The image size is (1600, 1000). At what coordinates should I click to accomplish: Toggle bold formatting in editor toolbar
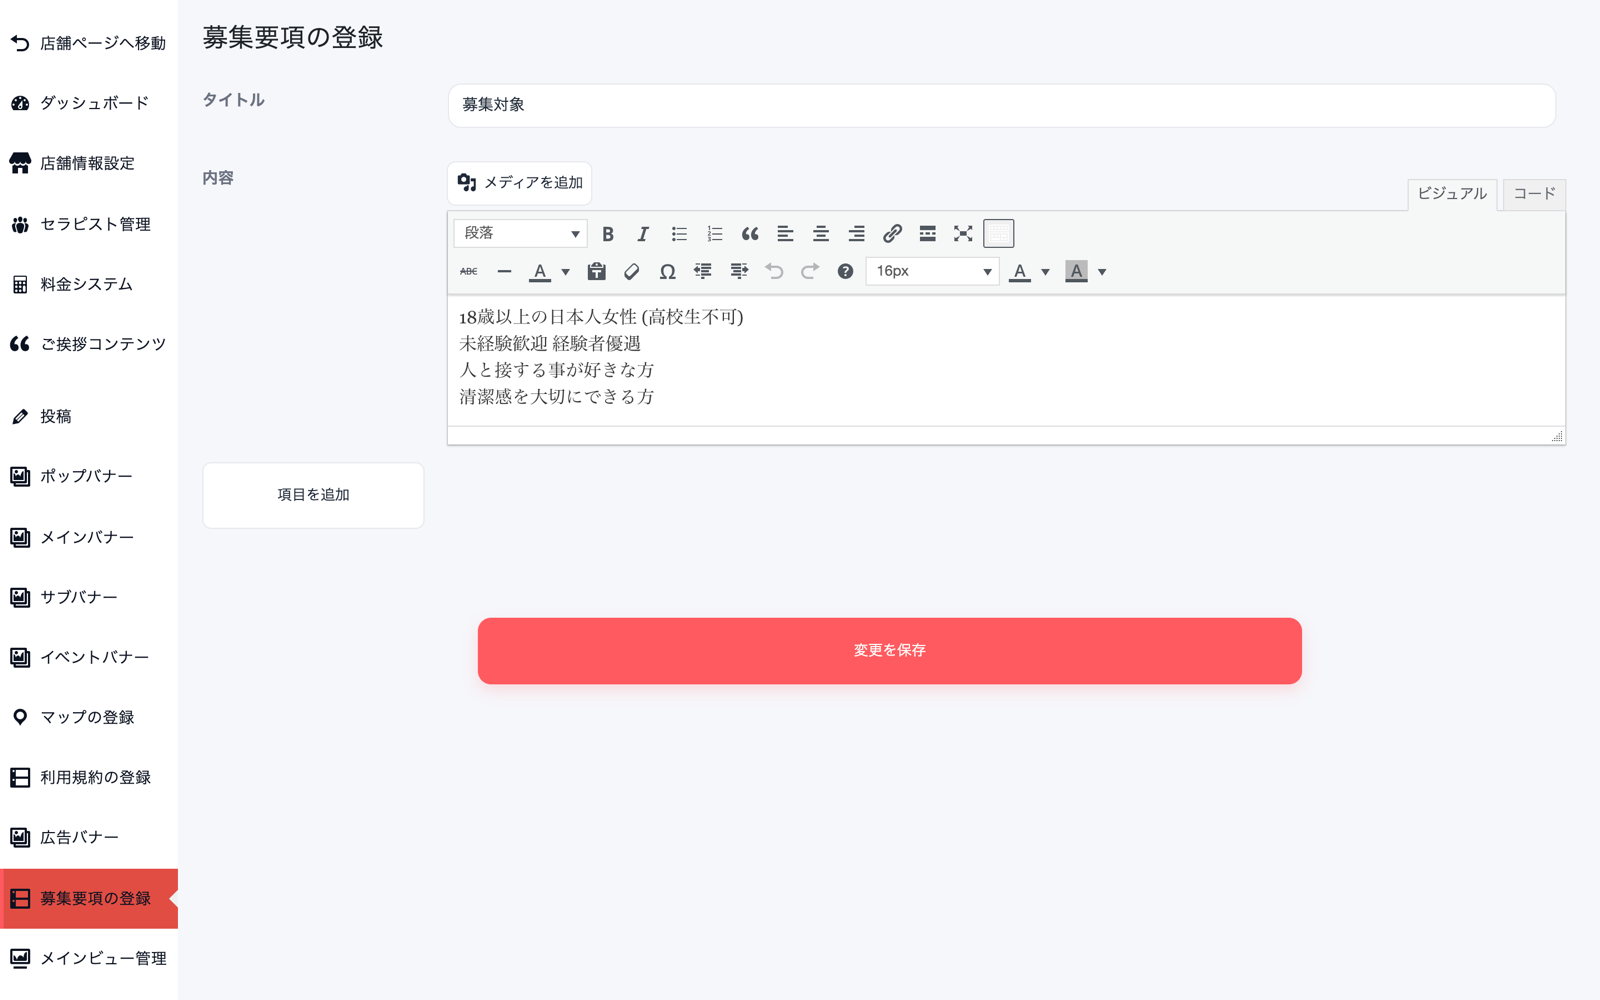pos(607,234)
